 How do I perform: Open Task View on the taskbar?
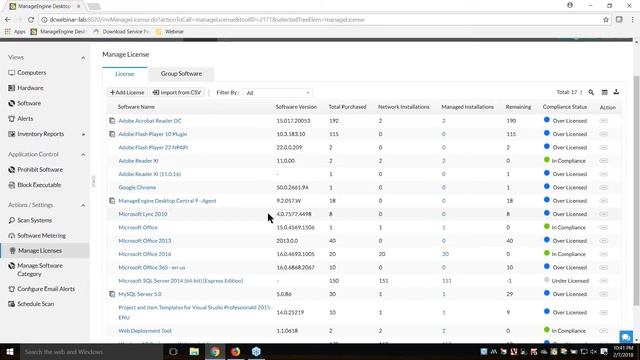(x=173, y=351)
